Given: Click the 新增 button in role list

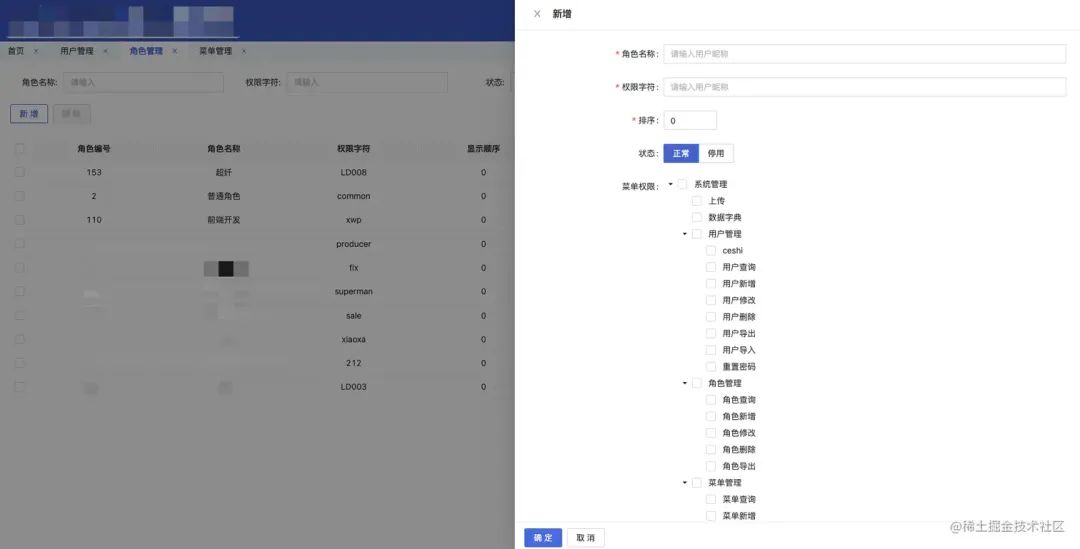Looking at the screenshot, I should click(x=29, y=114).
